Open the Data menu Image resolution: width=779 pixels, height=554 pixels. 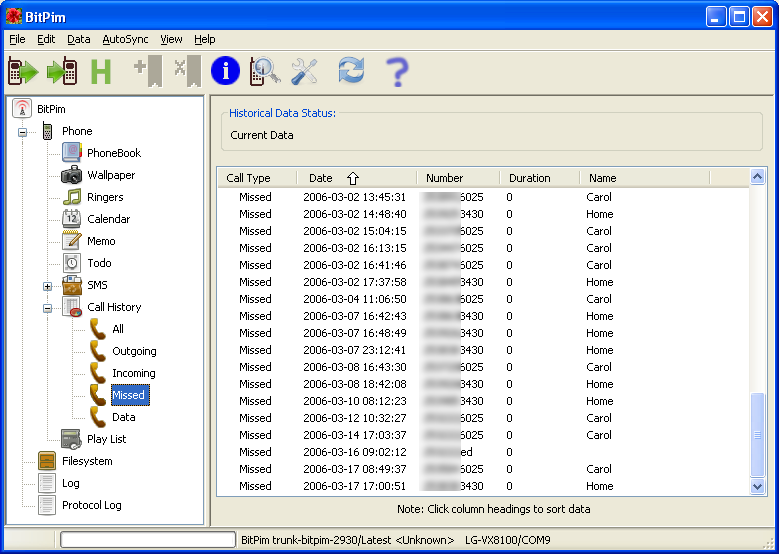click(78, 39)
